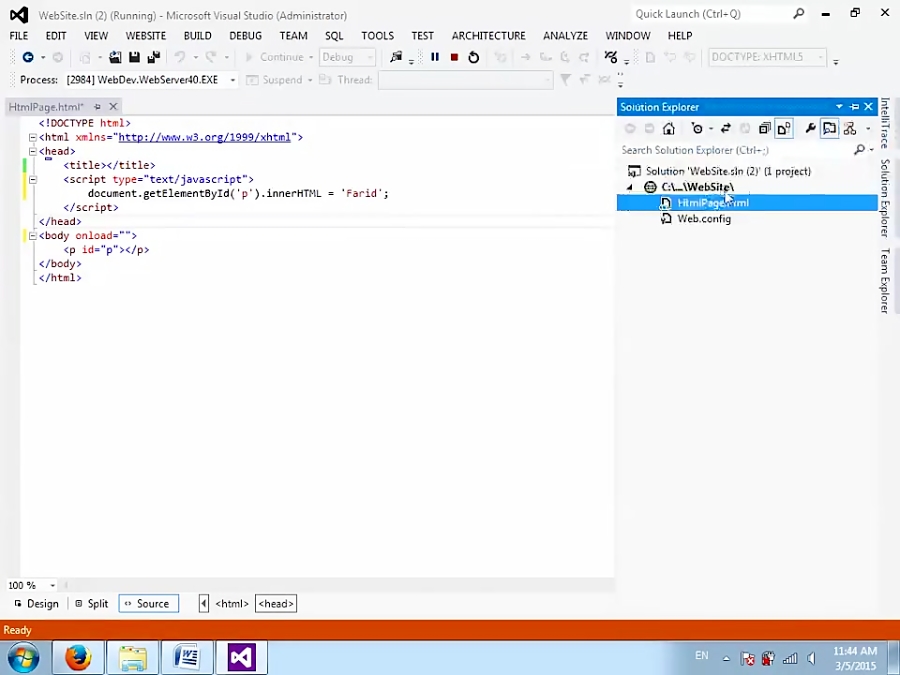The width and height of the screenshot is (900, 675).
Task: Click the Navigate Backward arrow icon
Action: point(27,57)
